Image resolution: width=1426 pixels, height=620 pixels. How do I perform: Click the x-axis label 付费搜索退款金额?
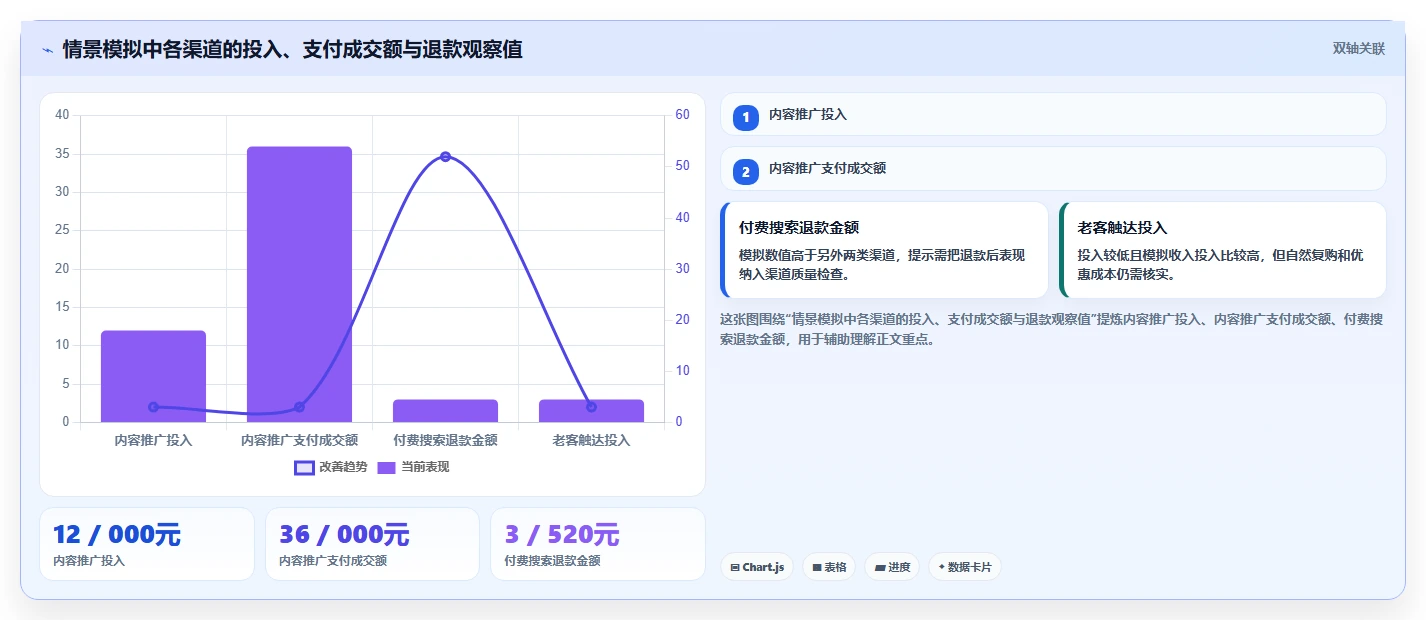[445, 440]
